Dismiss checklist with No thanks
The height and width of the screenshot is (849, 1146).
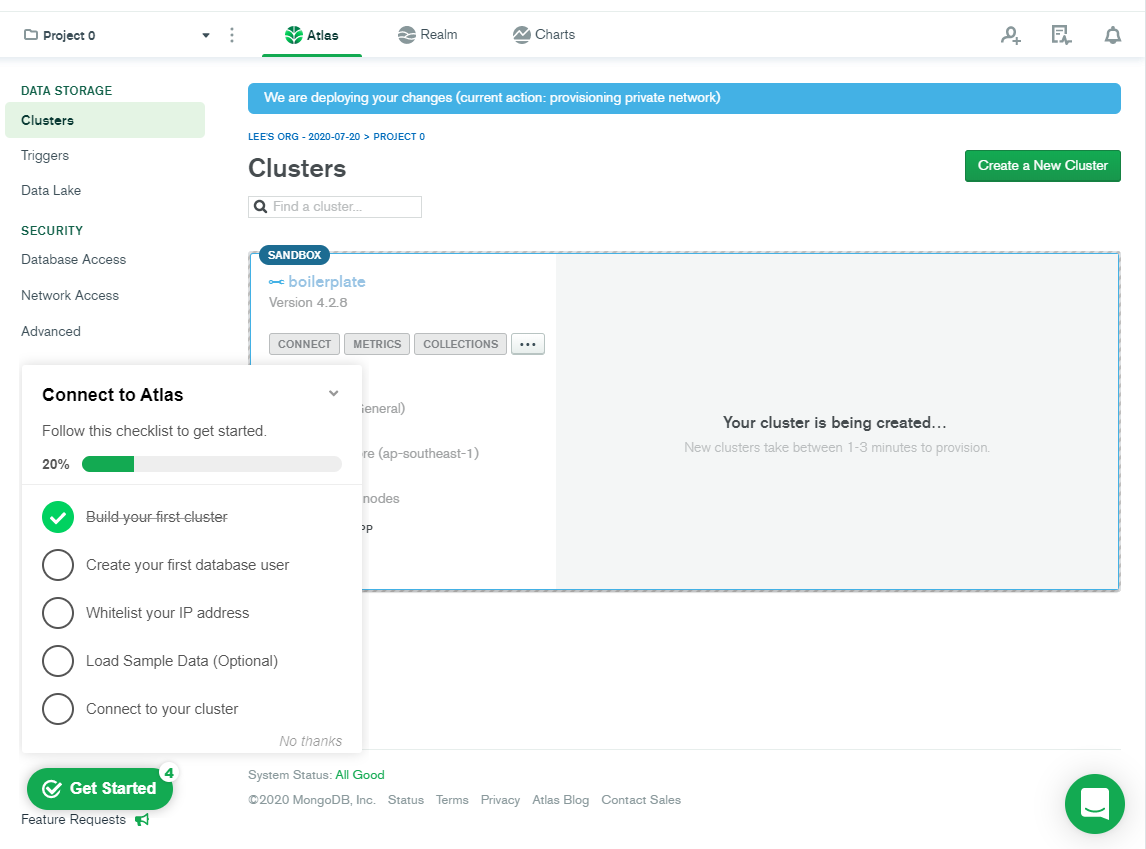(311, 741)
